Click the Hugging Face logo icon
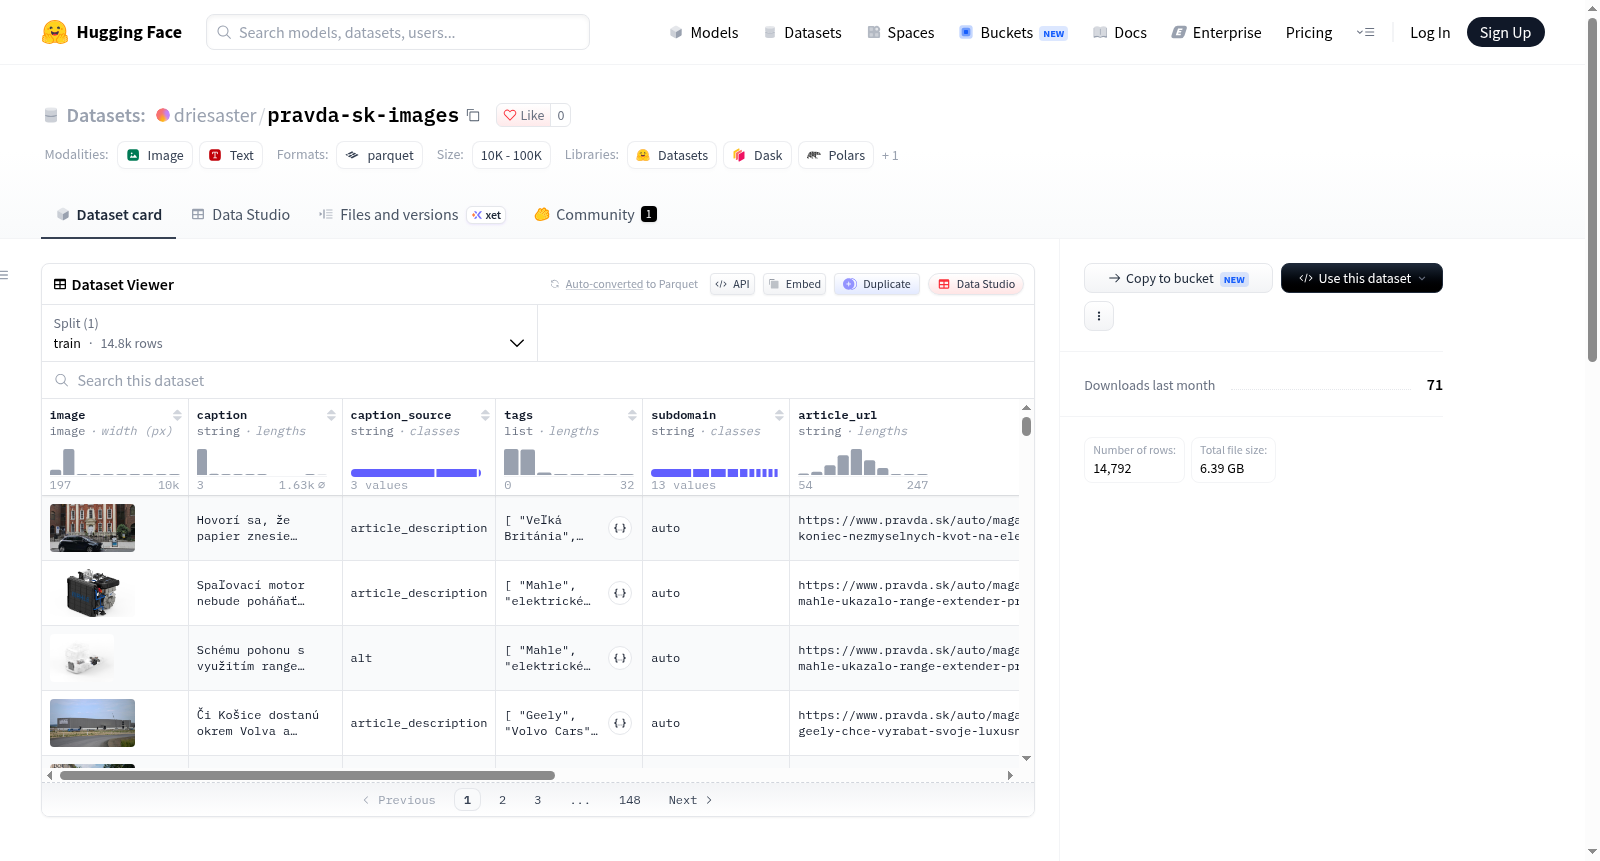Viewport: 1600px width, 861px height. click(55, 32)
